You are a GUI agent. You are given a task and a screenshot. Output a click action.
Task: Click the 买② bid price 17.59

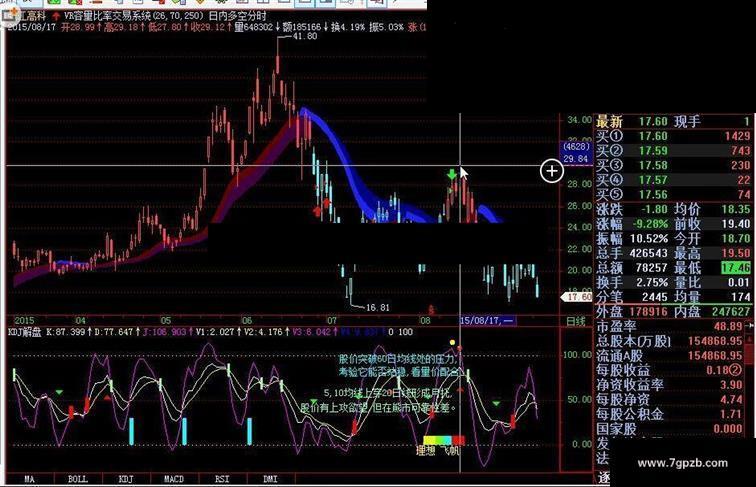[653, 151]
